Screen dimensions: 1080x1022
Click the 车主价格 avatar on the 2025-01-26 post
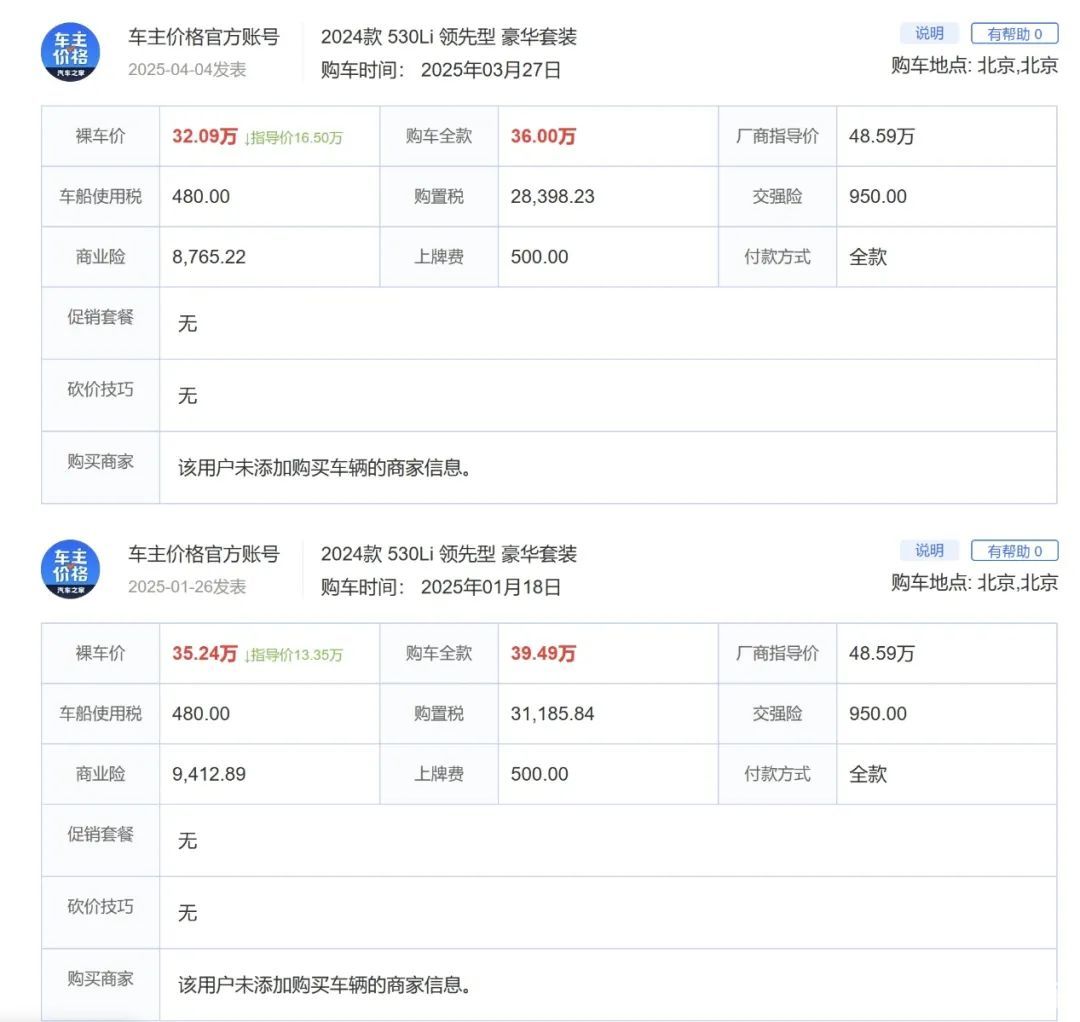coord(70,569)
